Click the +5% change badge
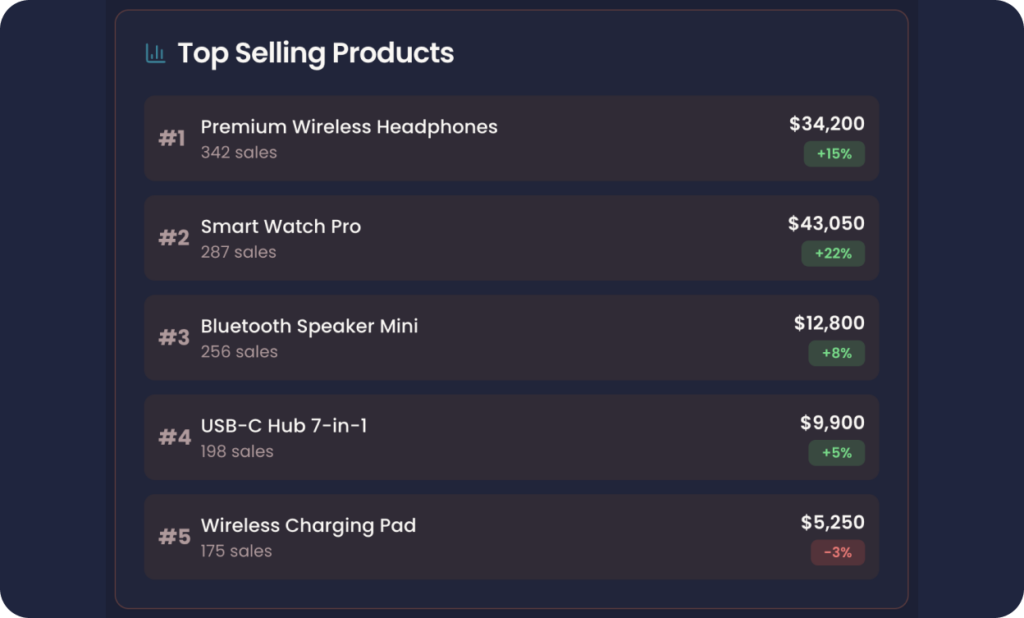1024x618 pixels. tap(837, 453)
